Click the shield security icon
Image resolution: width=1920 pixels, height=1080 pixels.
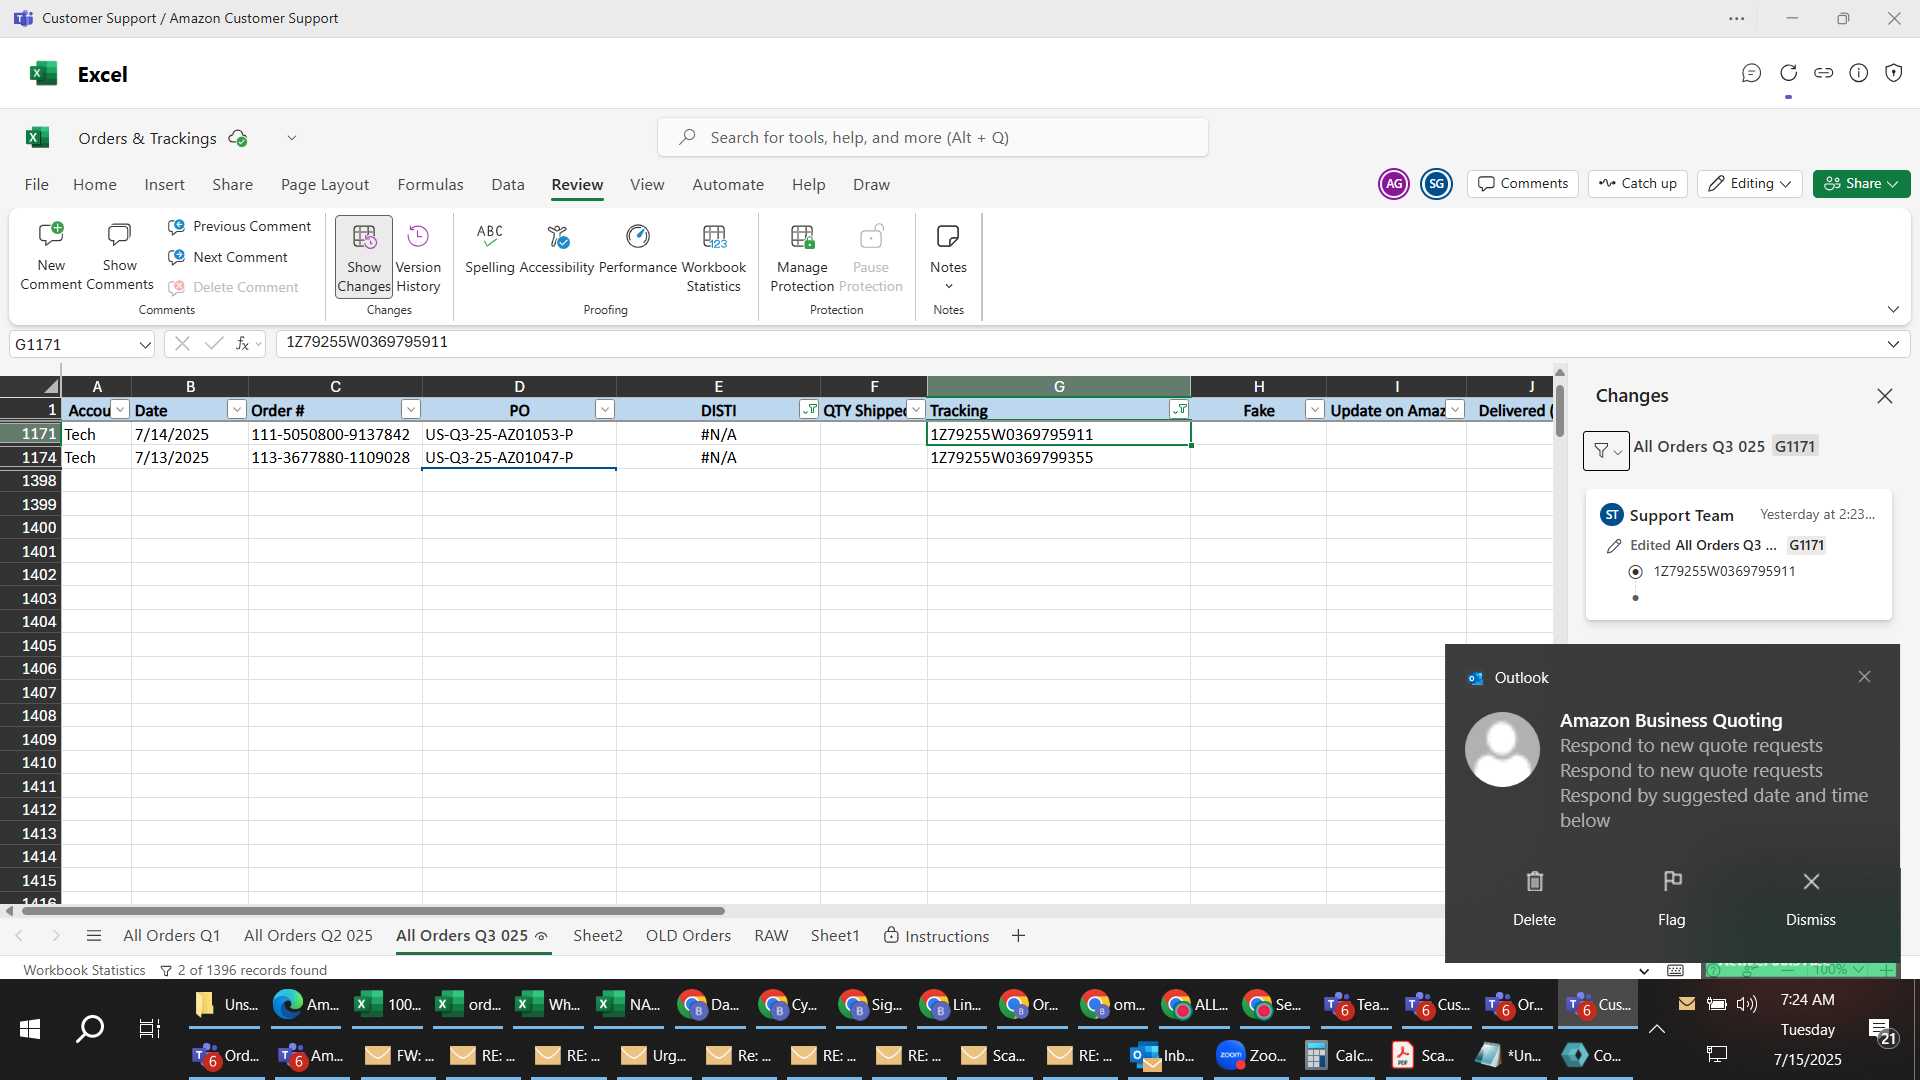click(x=1893, y=73)
